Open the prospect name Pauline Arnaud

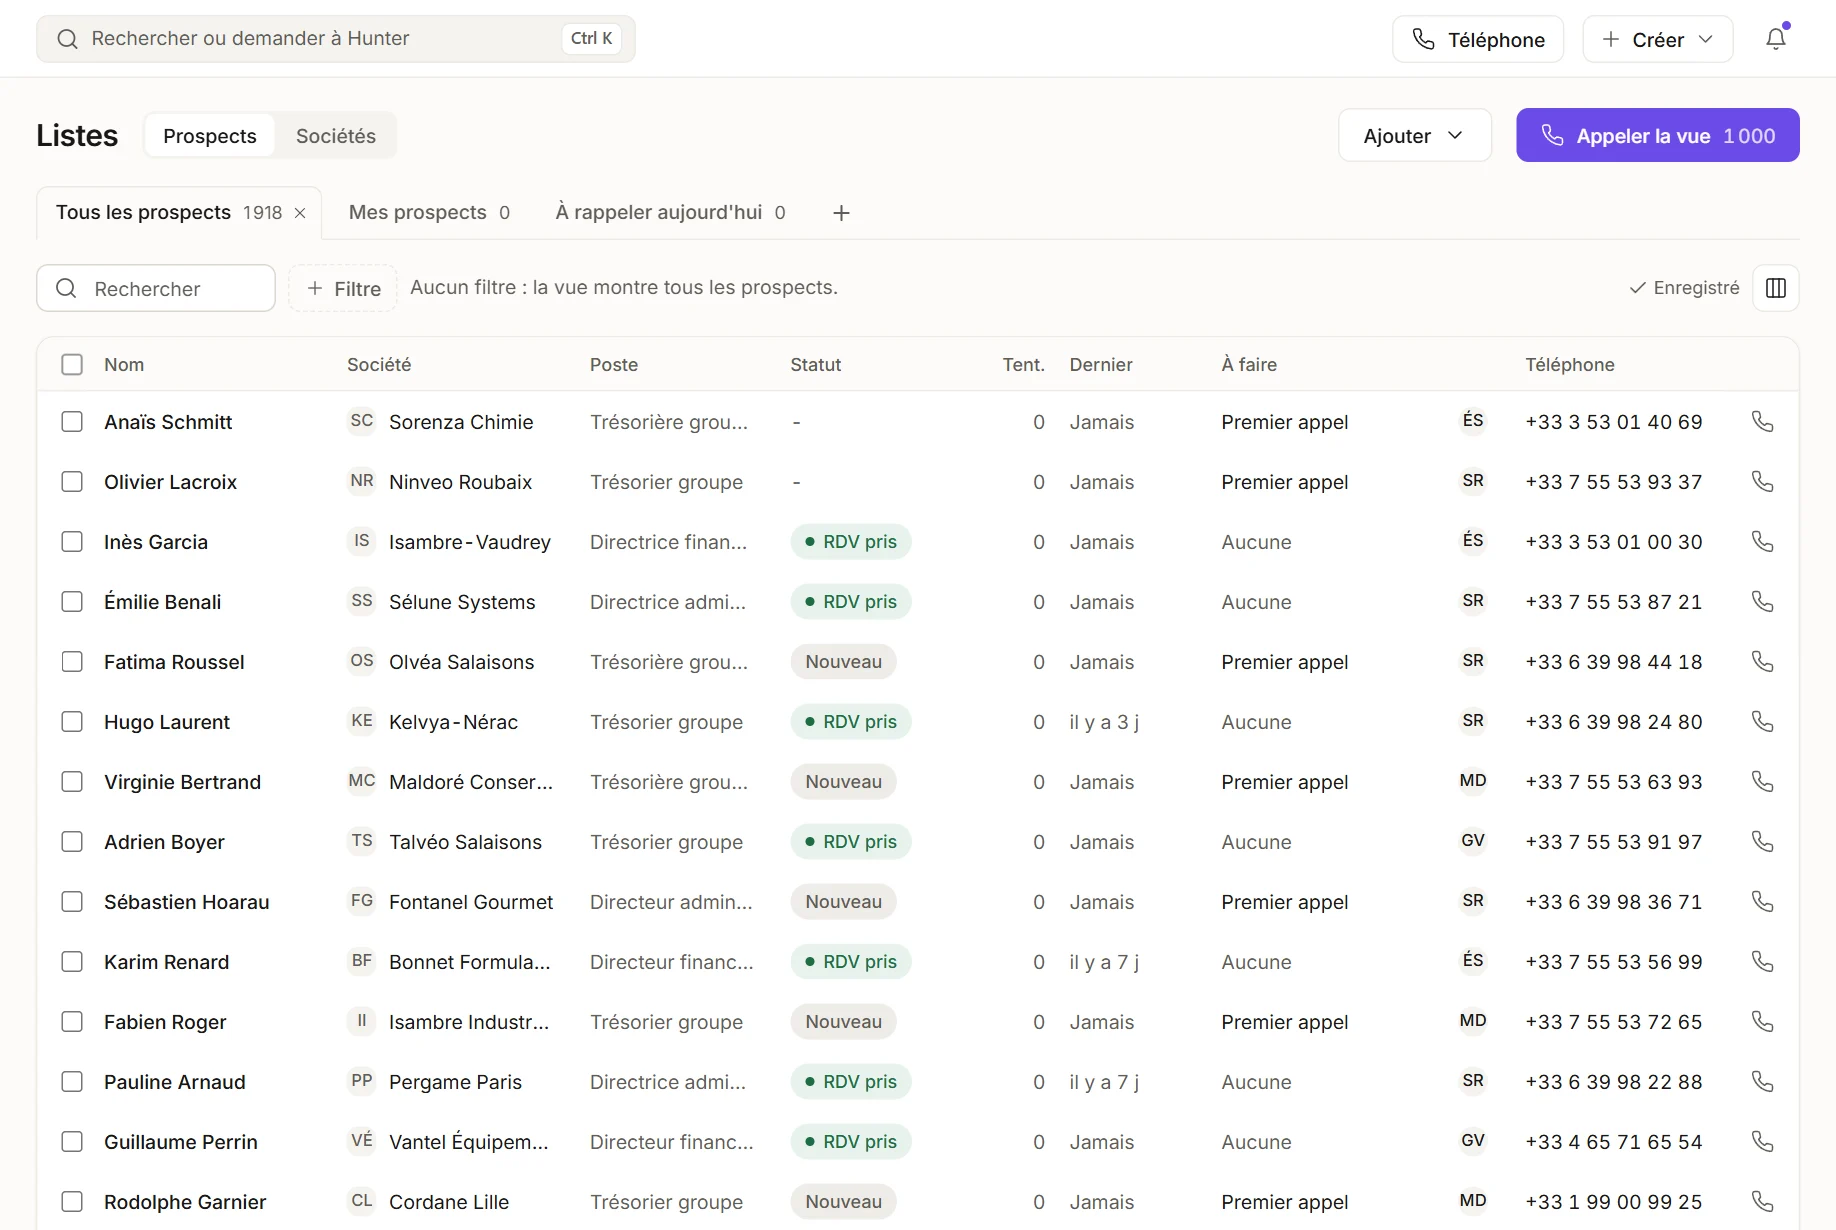point(175,1082)
